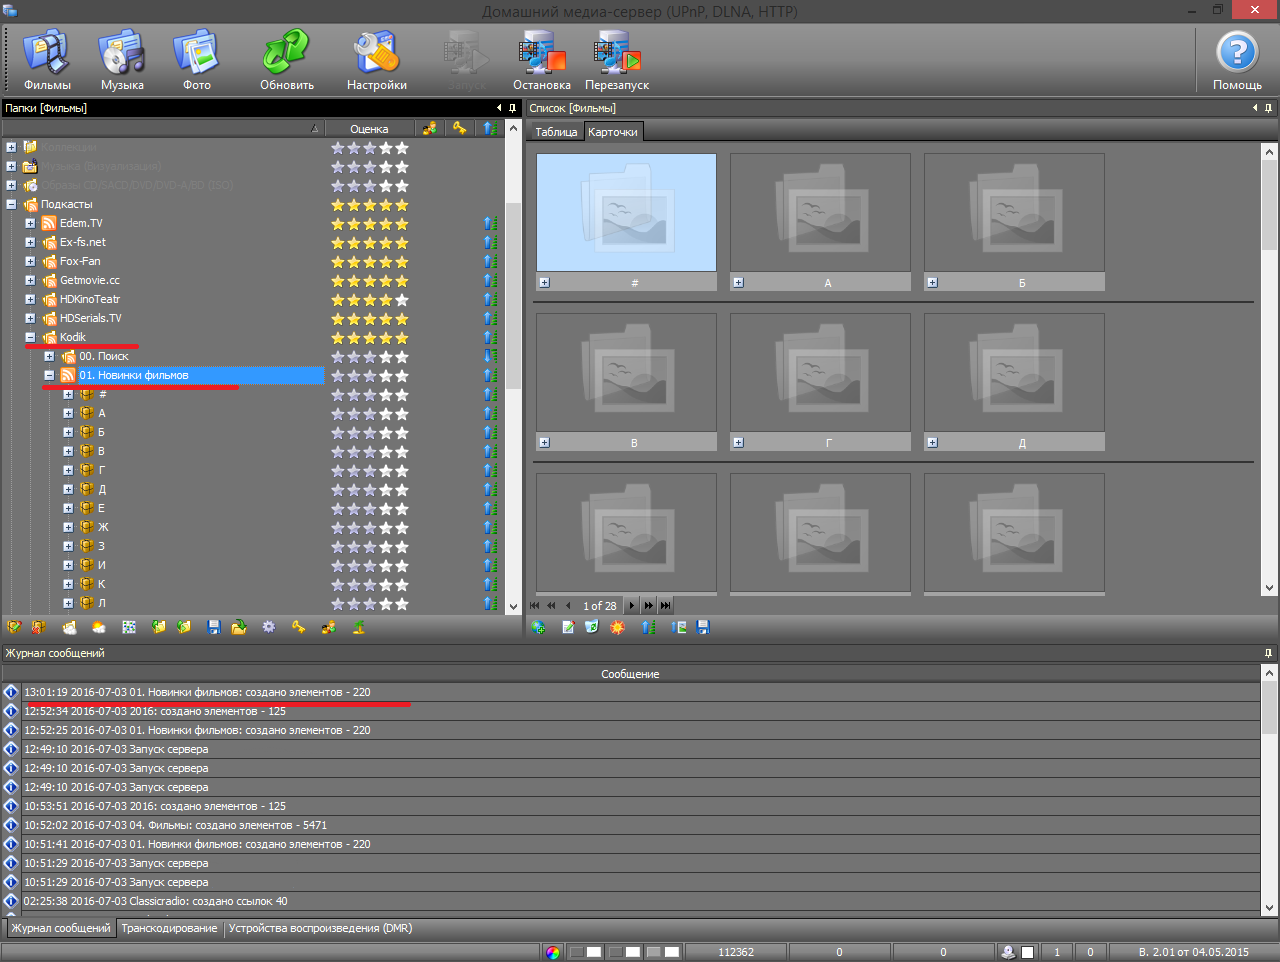The image size is (1280, 962).
Task: Click the color wheel icon in status bar
Action: pos(553,952)
